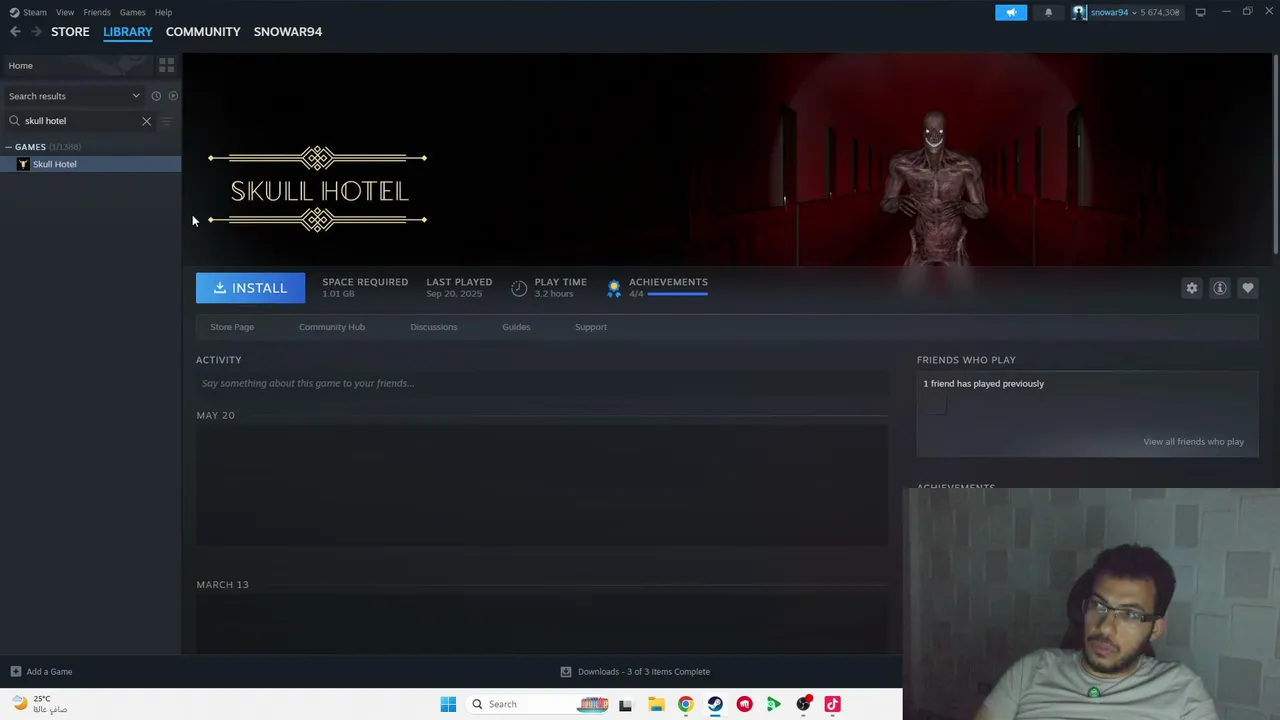Click the Steam logo in menu bar
This screenshot has height=720, width=1280.
(x=14, y=12)
